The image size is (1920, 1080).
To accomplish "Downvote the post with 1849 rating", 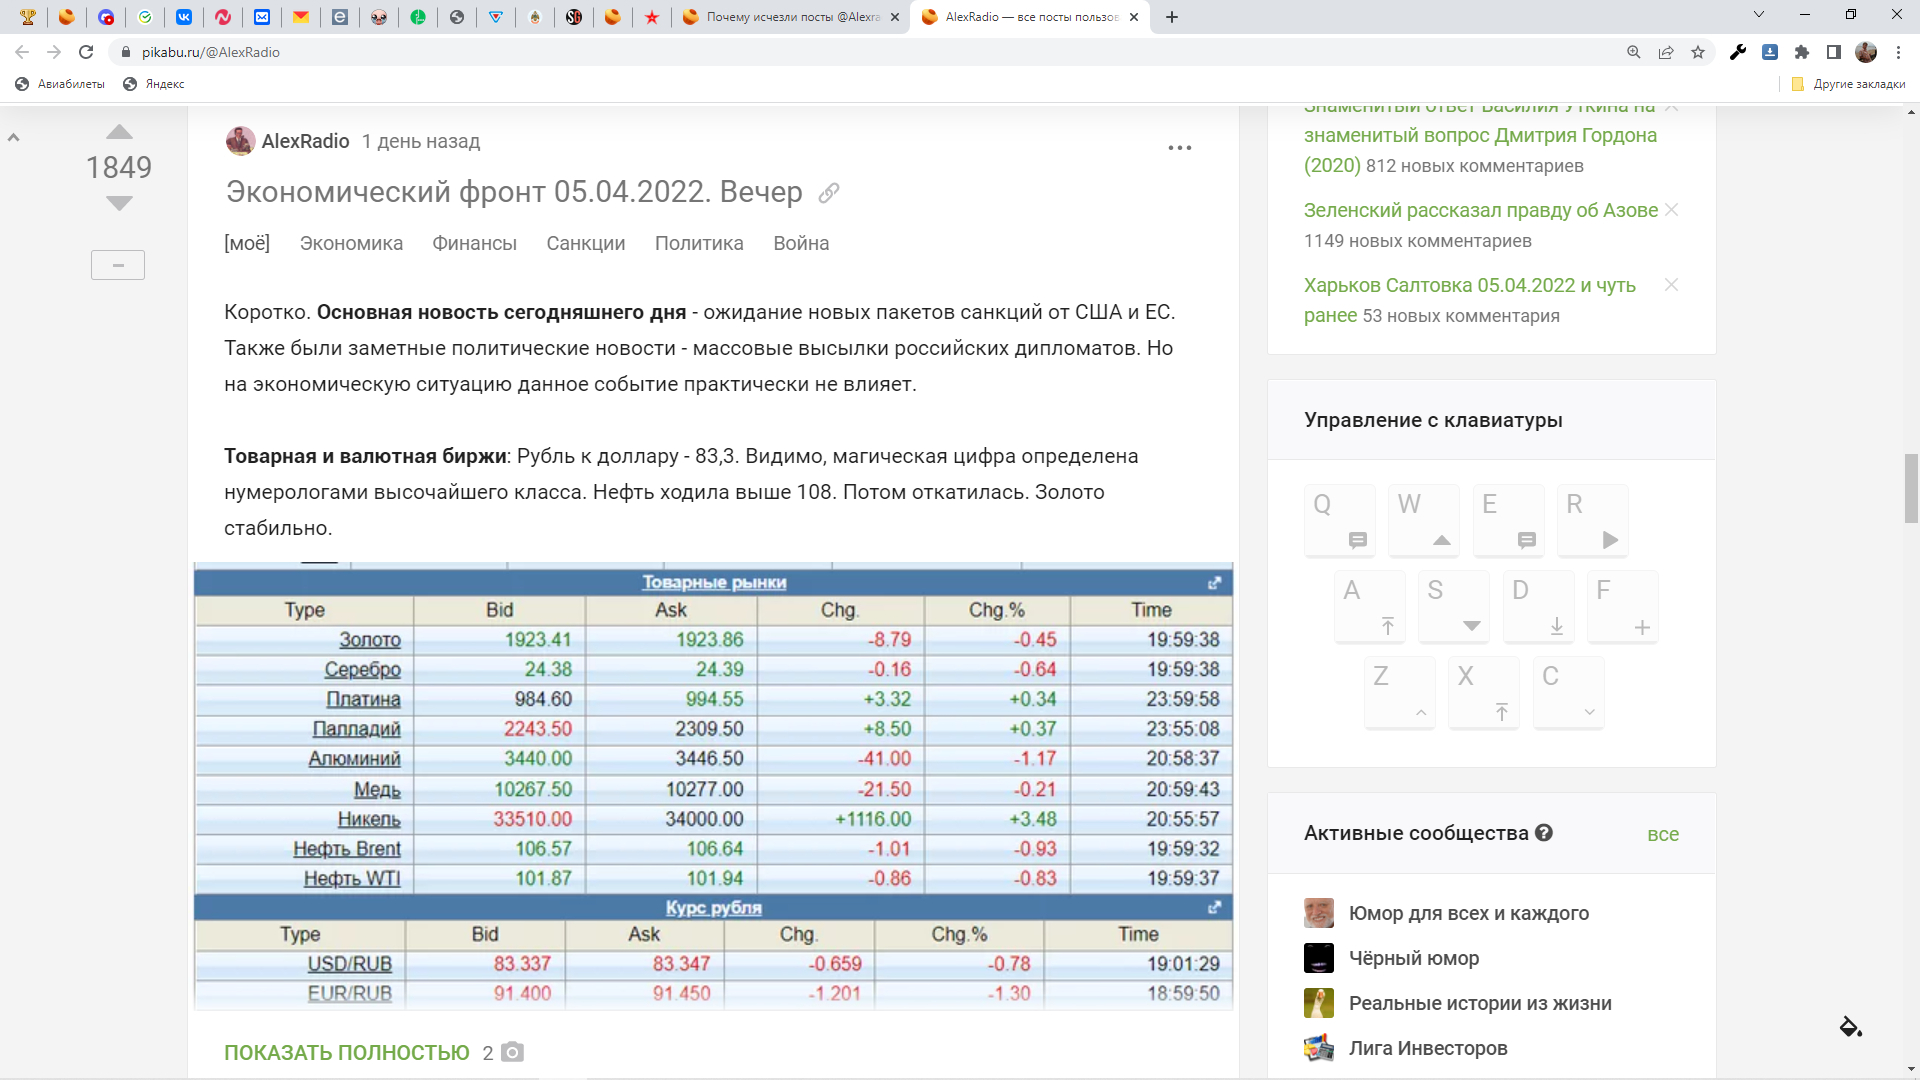I will tap(119, 204).
